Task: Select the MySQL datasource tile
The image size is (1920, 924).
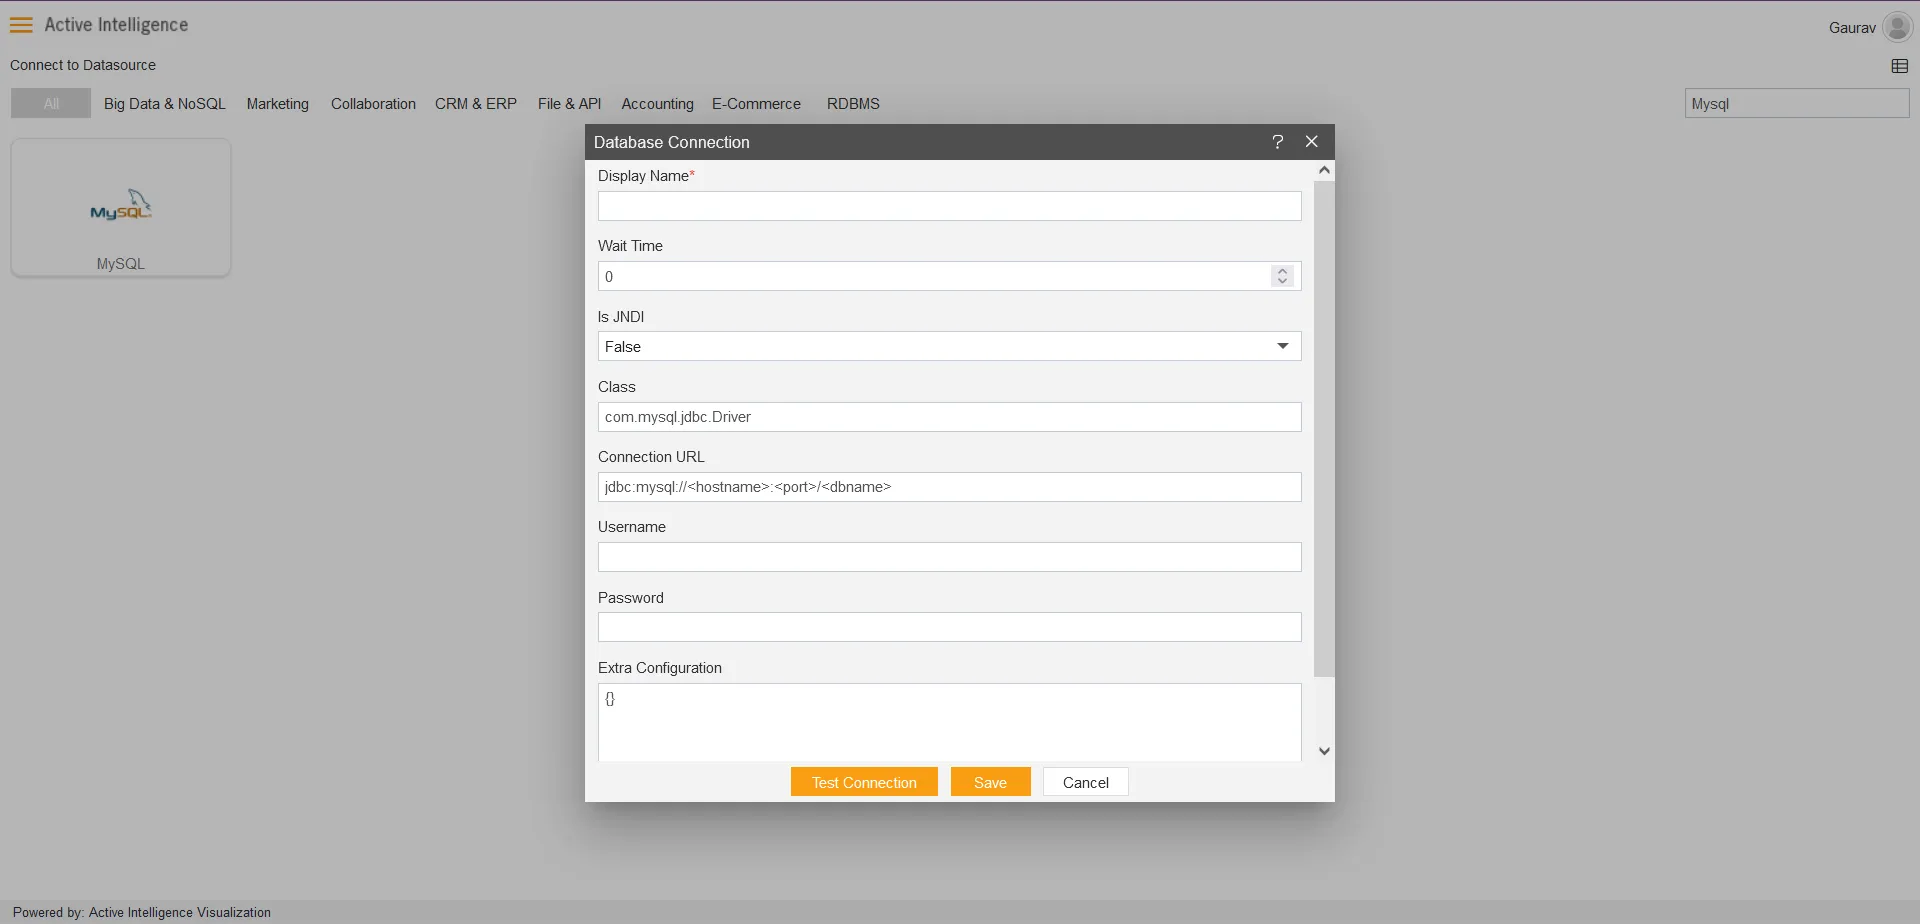Action: [x=121, y=208]
